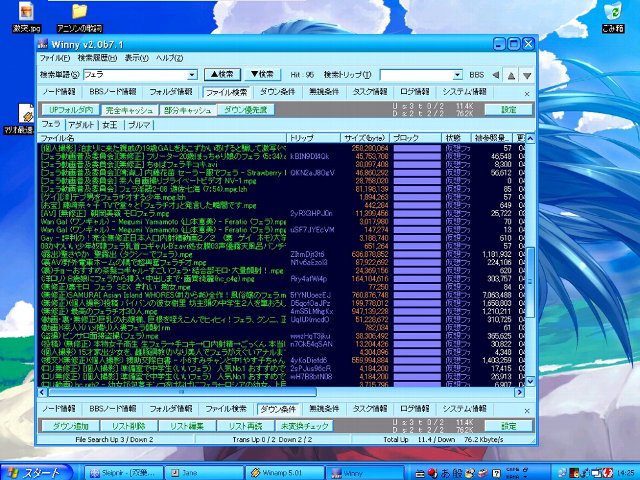This screenshot has height=480, width=640.
Task: Select the アニソン folder desktop icon
Action: click(x=80, y=18)
